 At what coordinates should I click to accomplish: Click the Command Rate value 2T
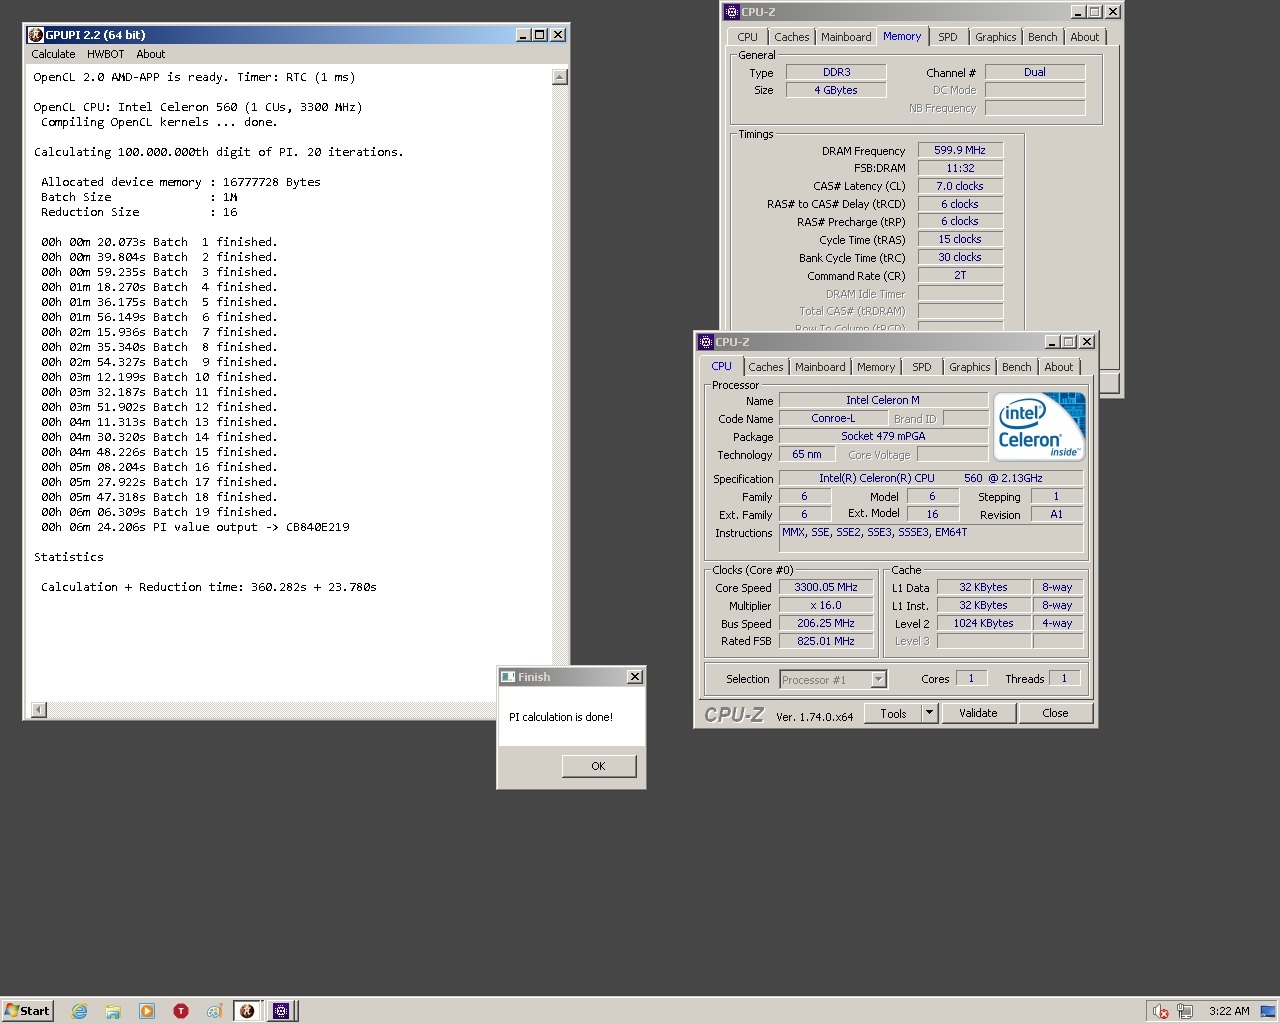point(960,275)
